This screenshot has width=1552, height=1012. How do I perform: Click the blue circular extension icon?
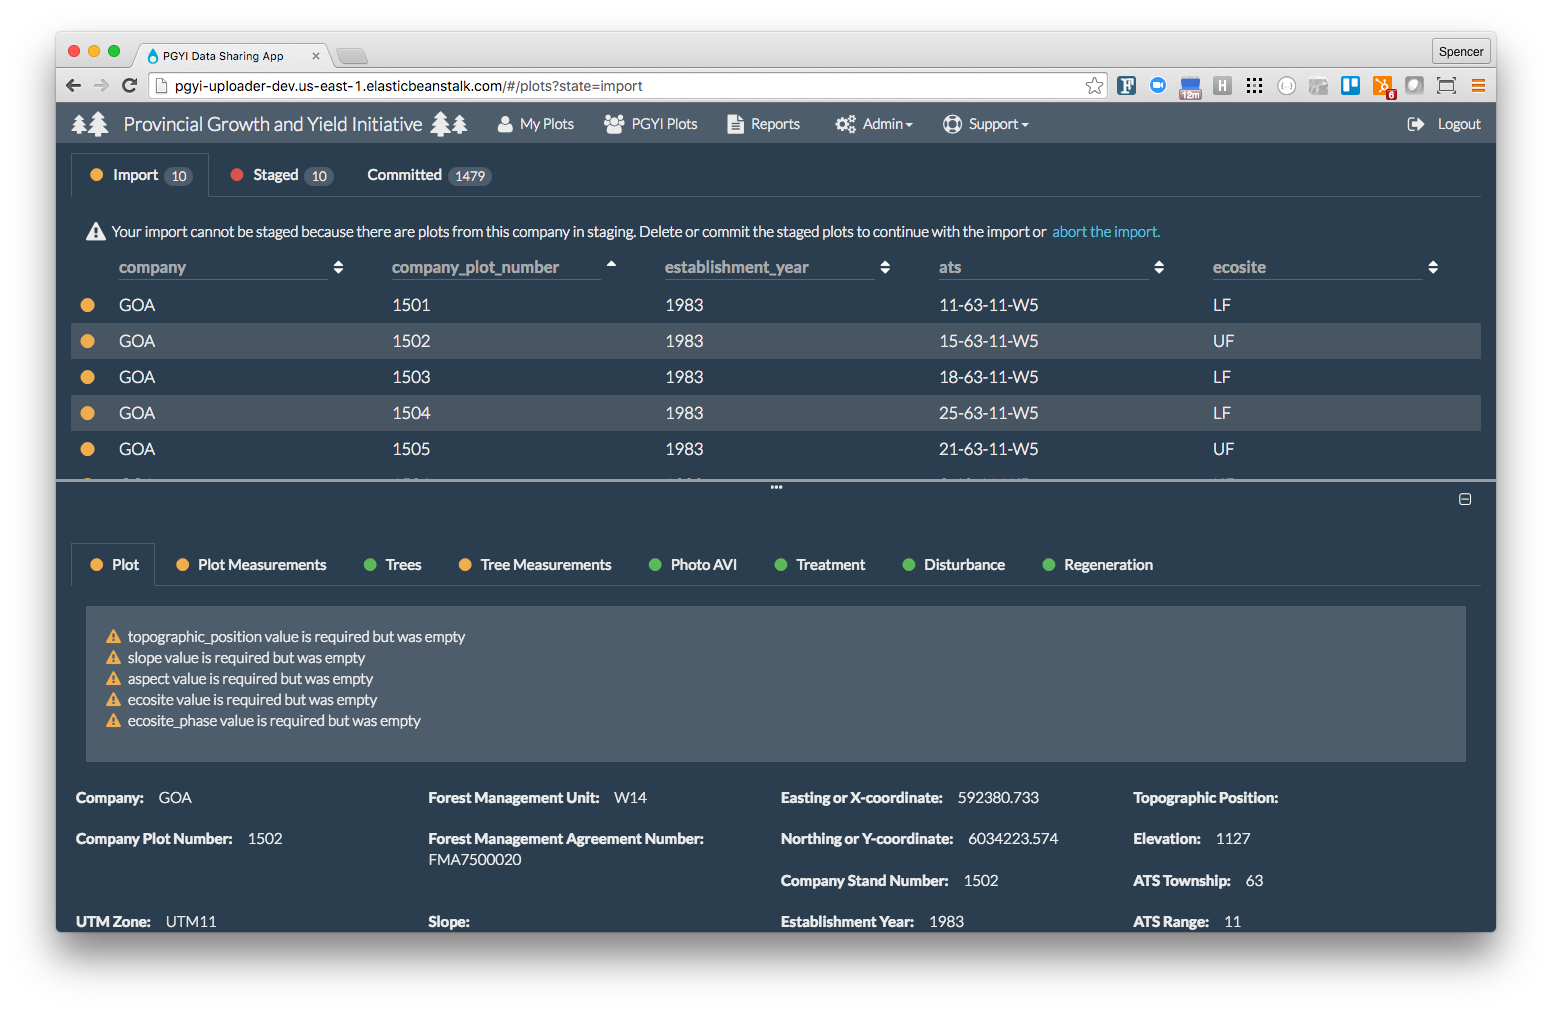coord(1158,86)
